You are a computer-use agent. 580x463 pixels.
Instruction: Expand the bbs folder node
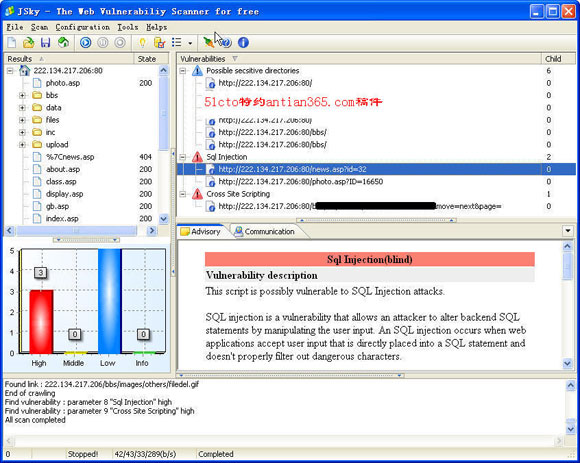click(22, 95)
